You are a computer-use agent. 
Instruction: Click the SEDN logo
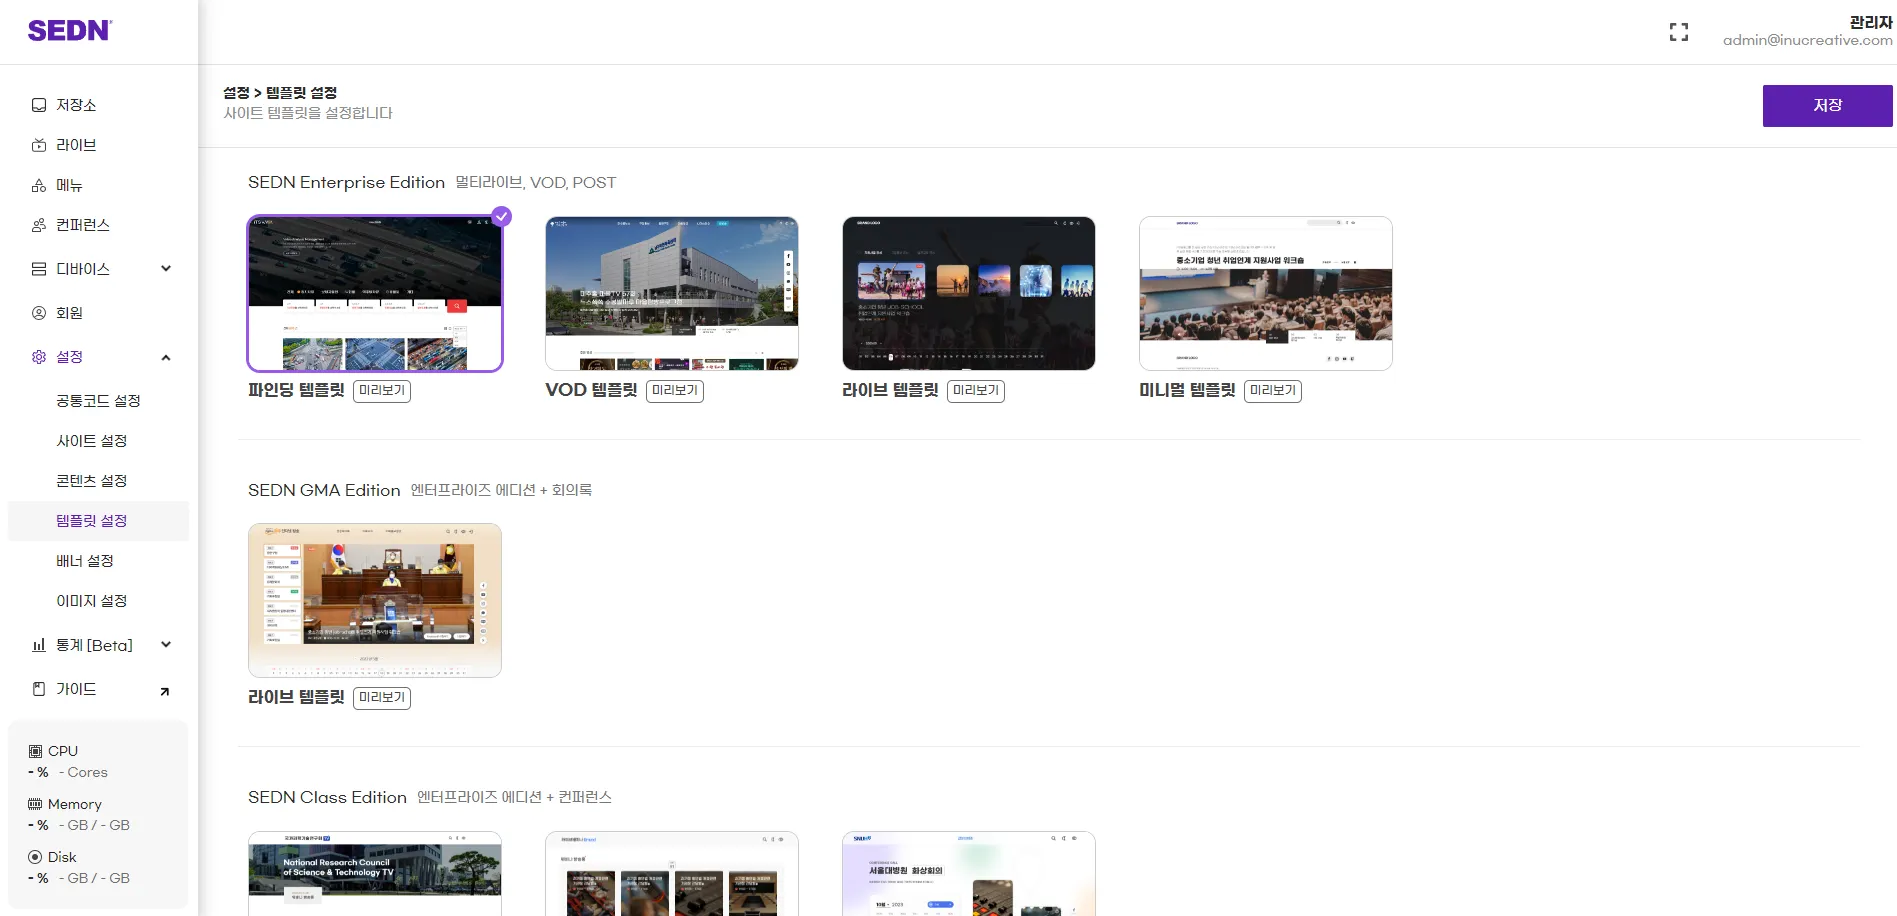(x=70, y=30)
